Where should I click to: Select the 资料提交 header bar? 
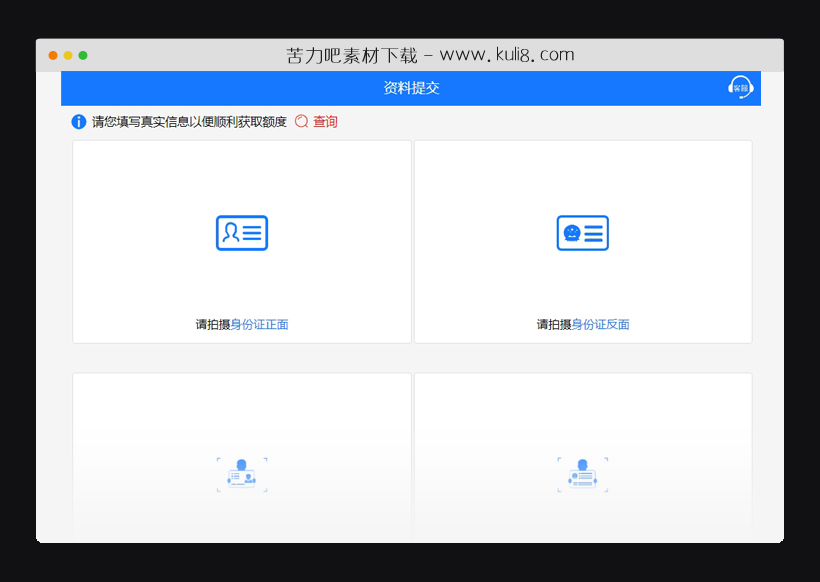(410, 89)
